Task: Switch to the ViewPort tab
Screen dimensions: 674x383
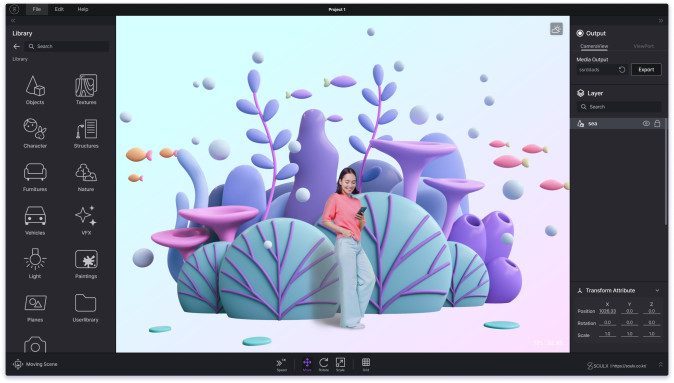Action: click(643, 46)
